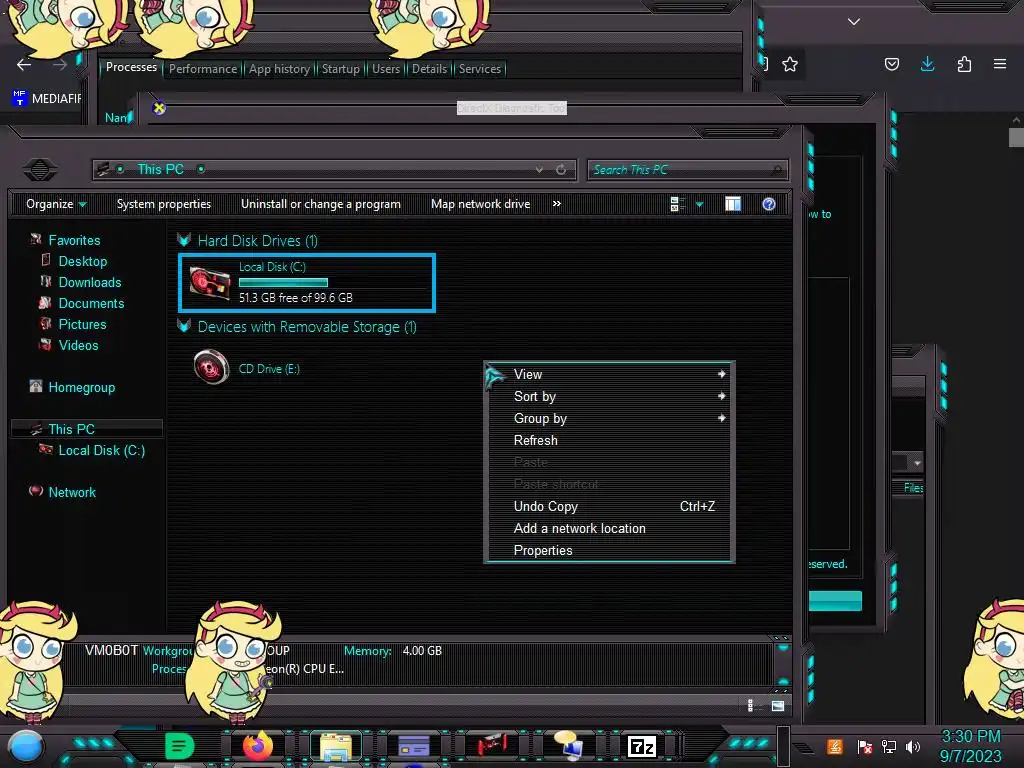Screen dimensions: 1024x768
Task: Switch to Services tab in Task Manager
Action: point(479,69)
